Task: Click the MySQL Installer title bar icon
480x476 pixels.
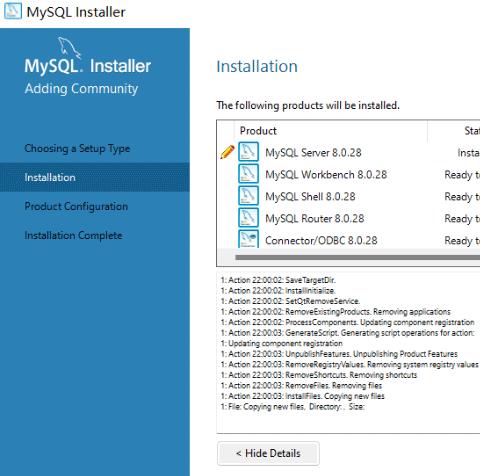Action: point(13,12)
